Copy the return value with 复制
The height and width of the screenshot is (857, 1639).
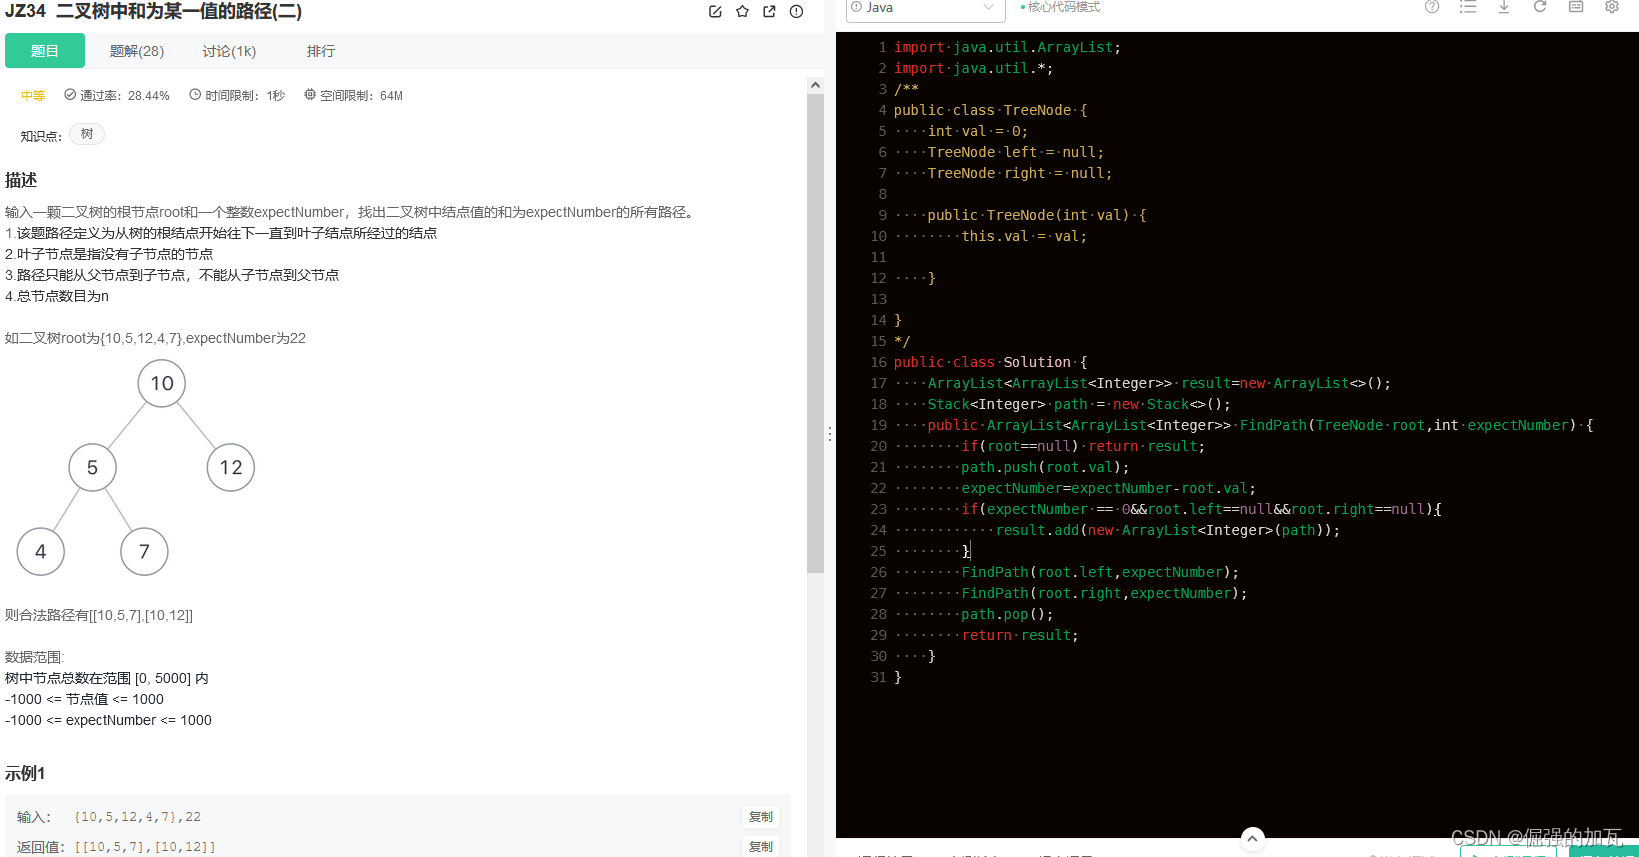[761, 846]
